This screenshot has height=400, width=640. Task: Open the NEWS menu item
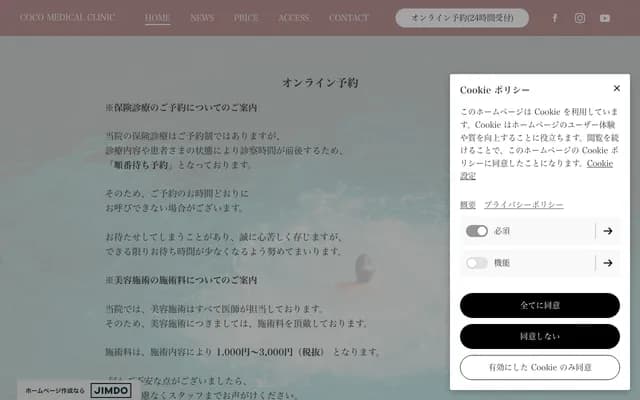point(202,18)
